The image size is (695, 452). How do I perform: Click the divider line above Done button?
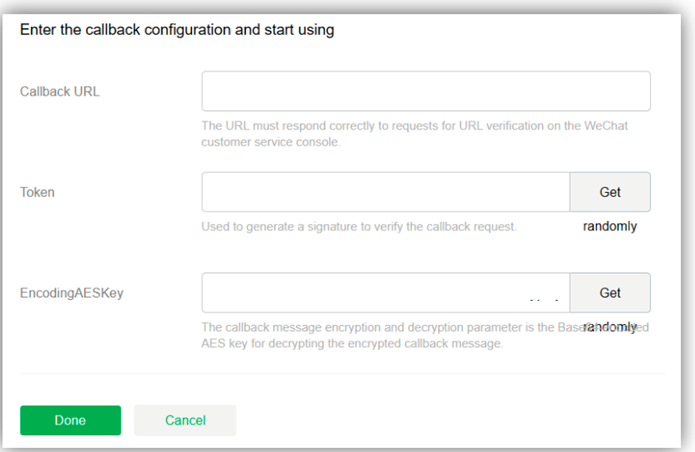342,374
